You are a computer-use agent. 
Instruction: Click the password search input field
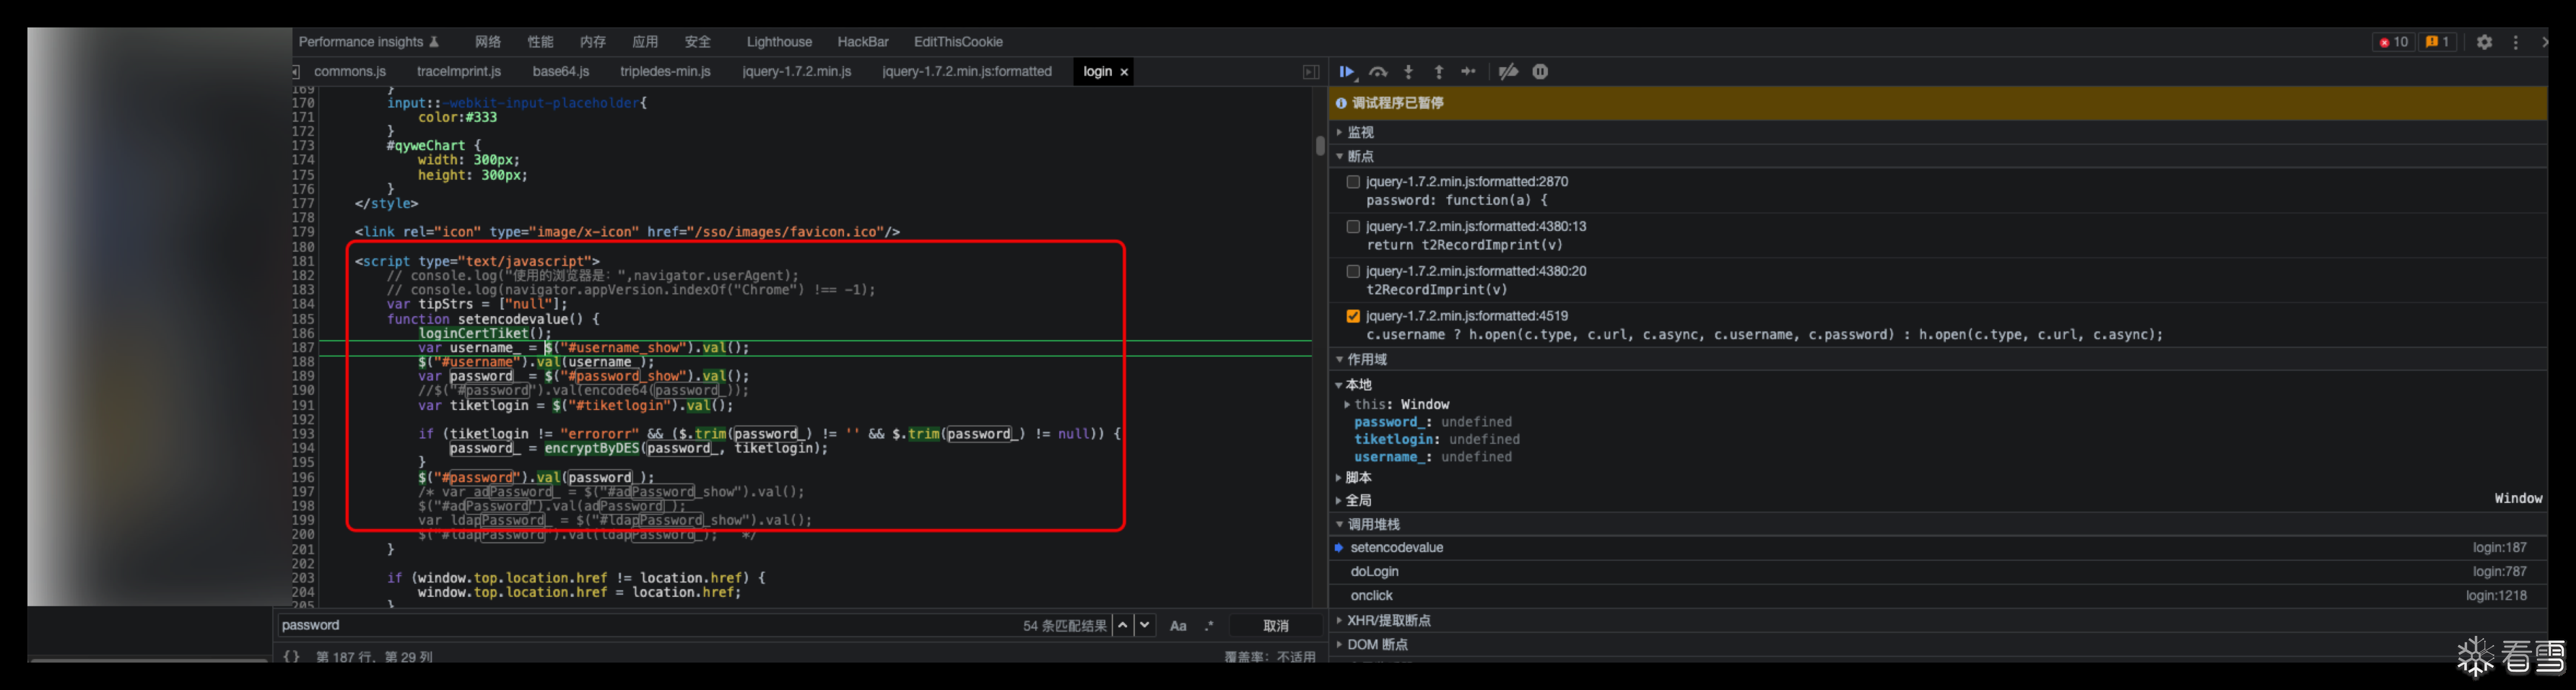click(646, 625)
